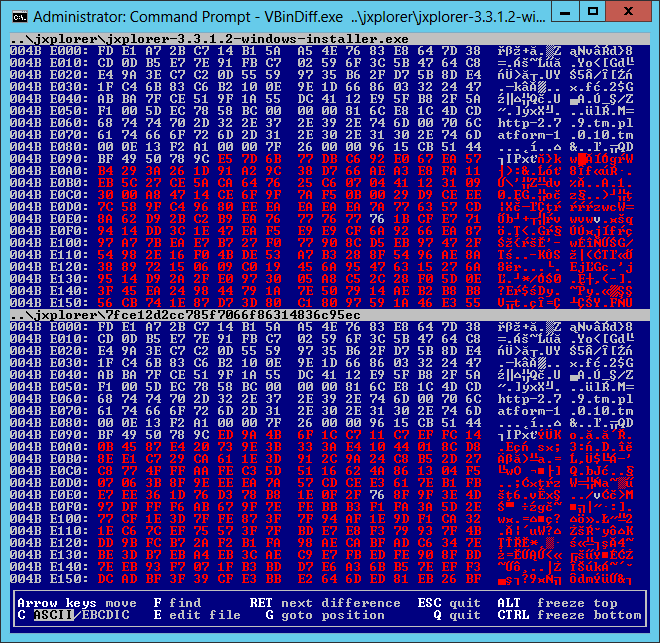This screenshot has height=643, width=660.
Task: Click the 'F find' command hint
Action: pyautogui.click(x=177, y=603)
